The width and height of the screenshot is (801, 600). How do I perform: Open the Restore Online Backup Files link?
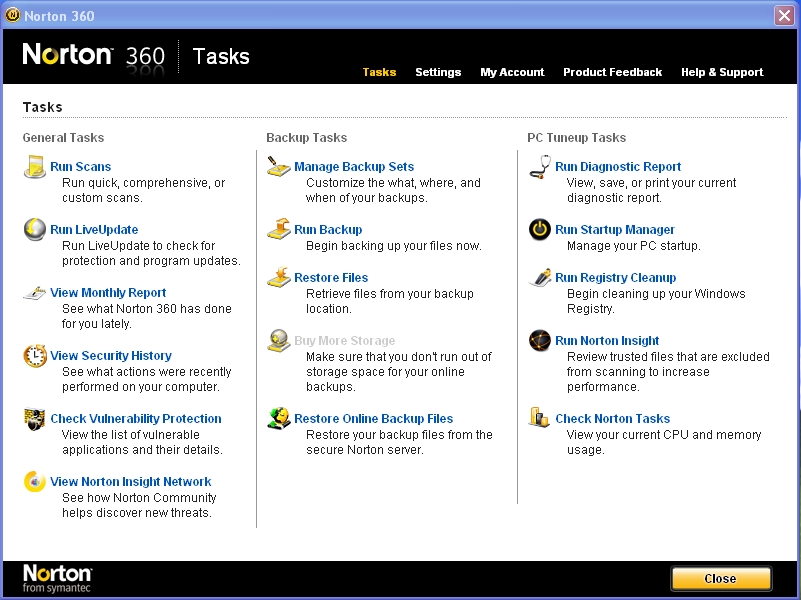click(373, 419)
